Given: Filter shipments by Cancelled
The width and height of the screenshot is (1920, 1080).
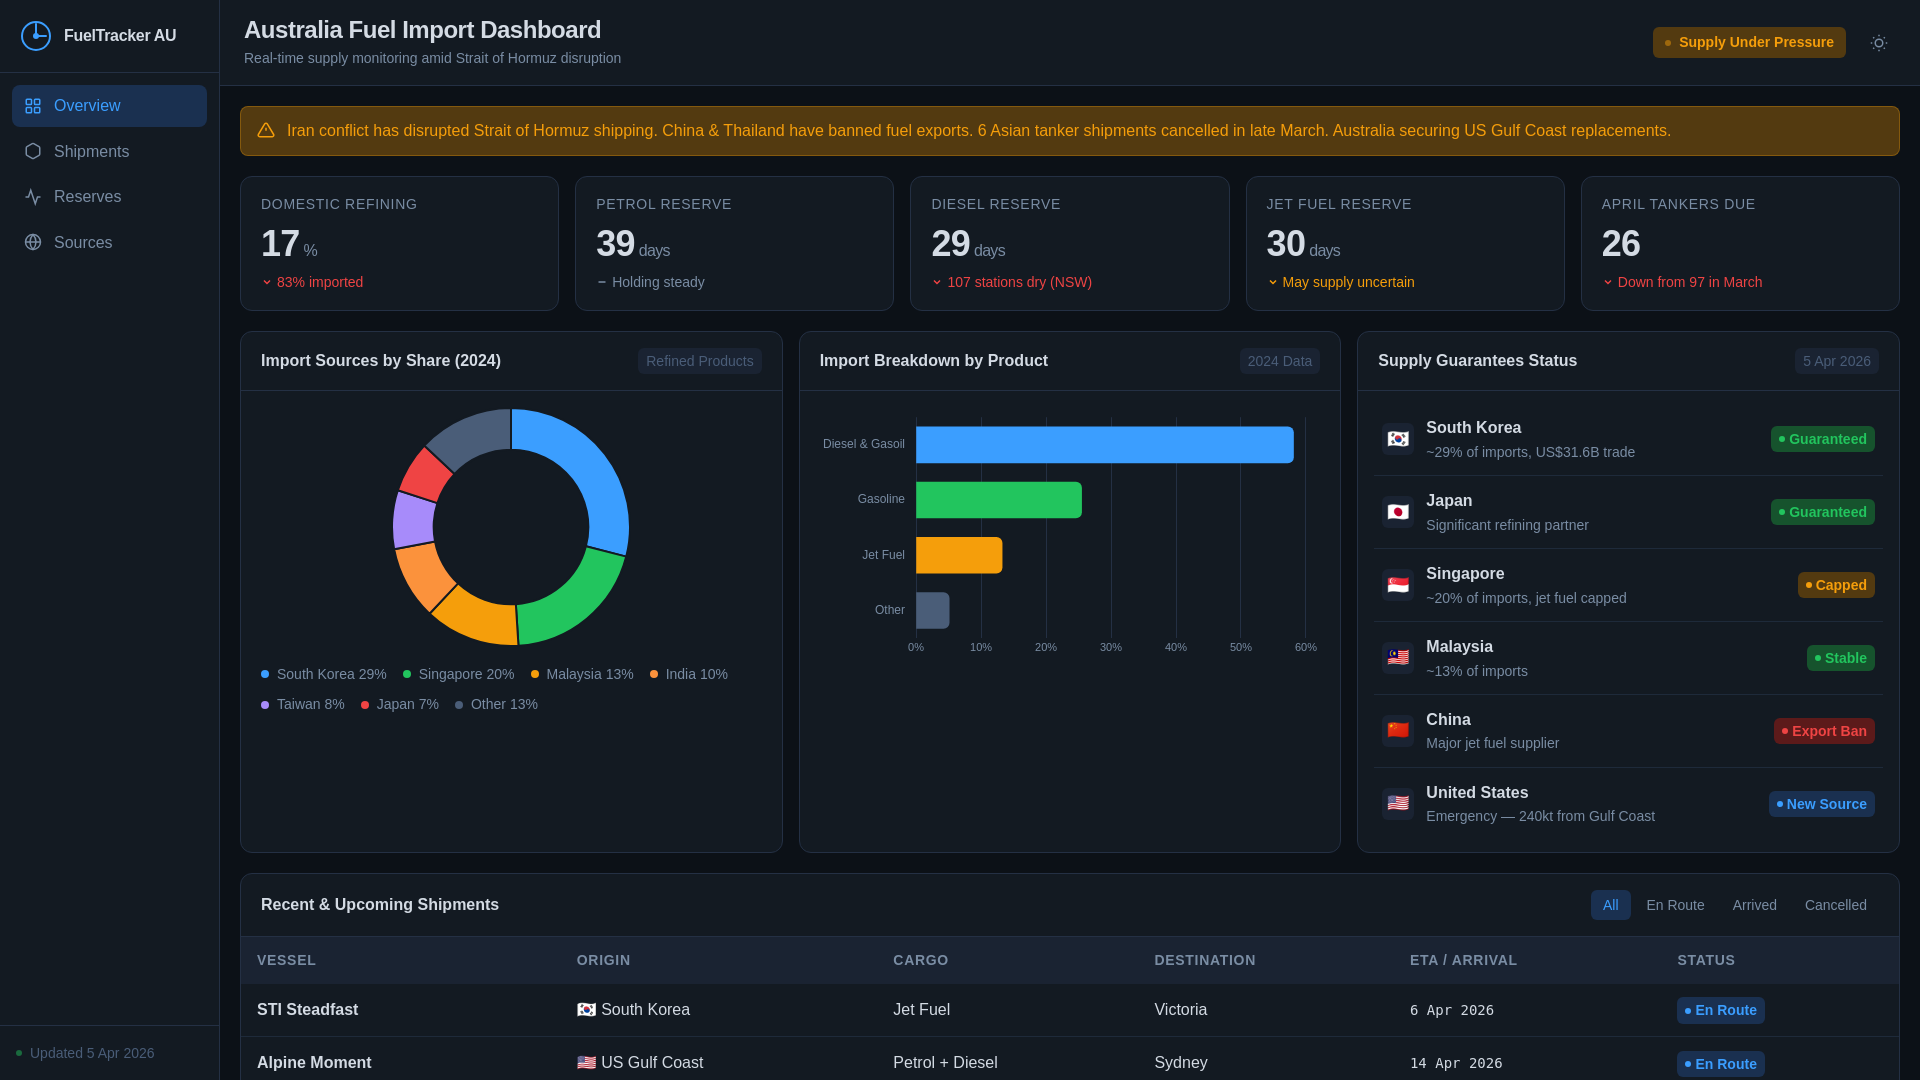Looking at the screenshot, I should 1835,905.
